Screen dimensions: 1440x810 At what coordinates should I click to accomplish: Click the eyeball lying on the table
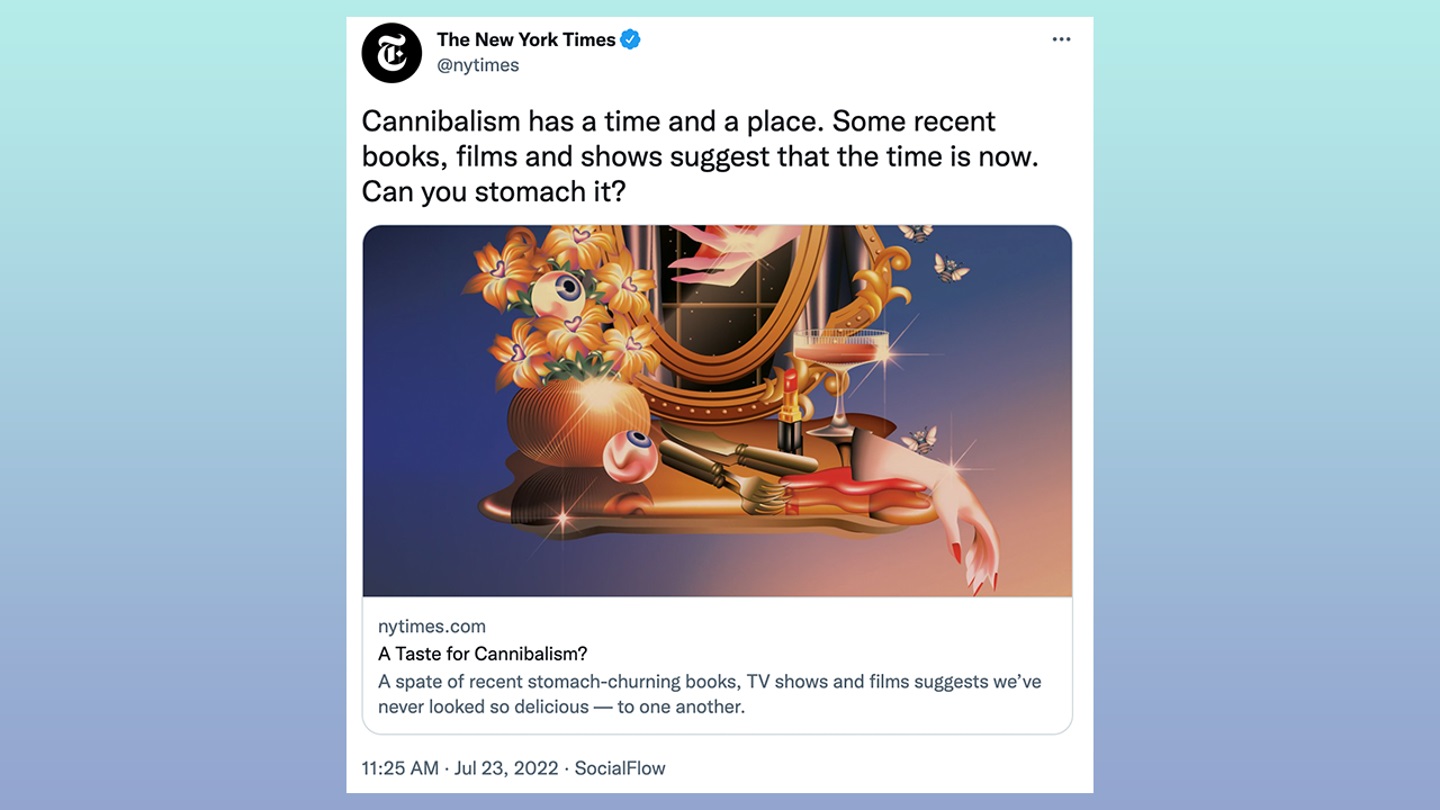(630, 458)
